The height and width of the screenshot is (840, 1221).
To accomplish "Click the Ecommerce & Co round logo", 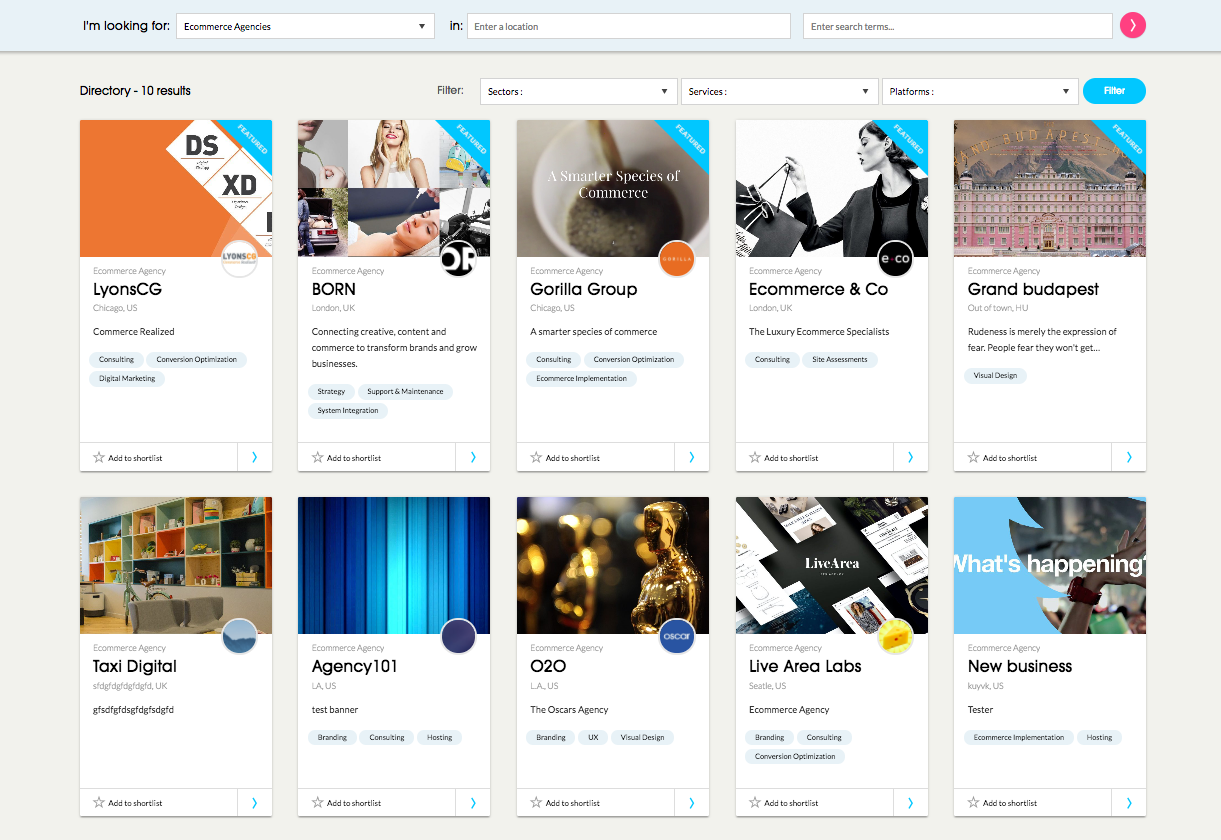I will coord(895,259).
